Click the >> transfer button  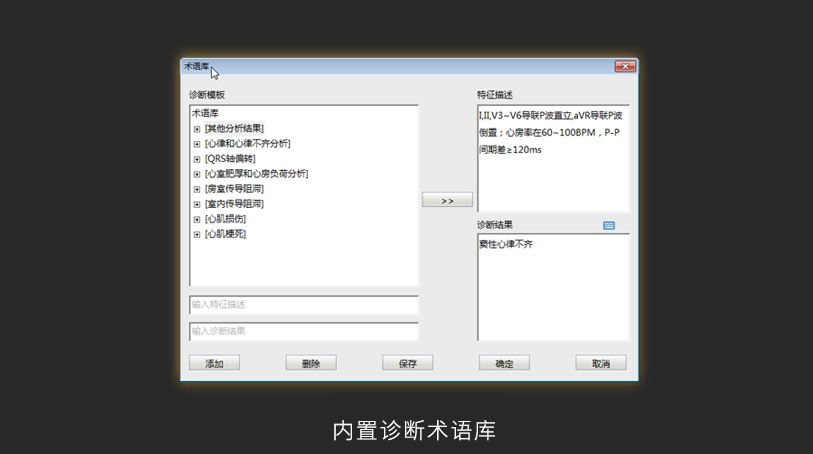pyautogui.click(x=447, y=200)
